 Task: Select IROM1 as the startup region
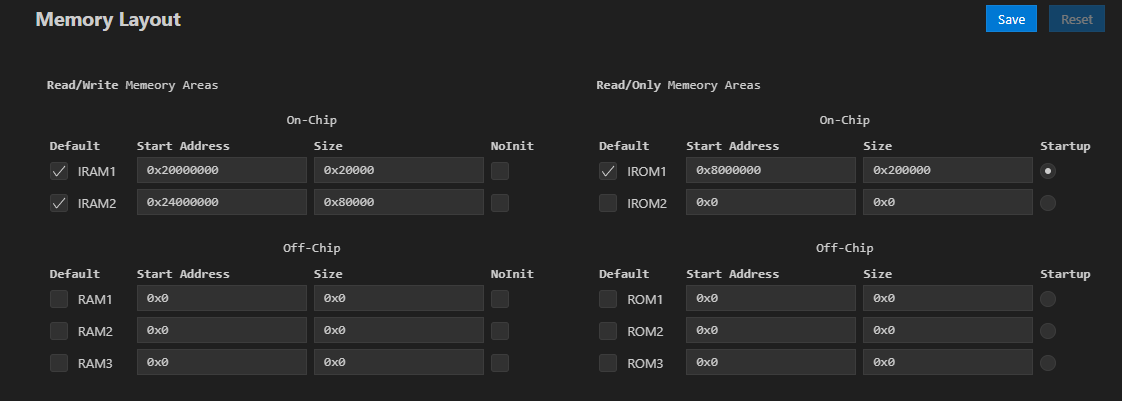pyautogui.click(x=1048, y=171)
